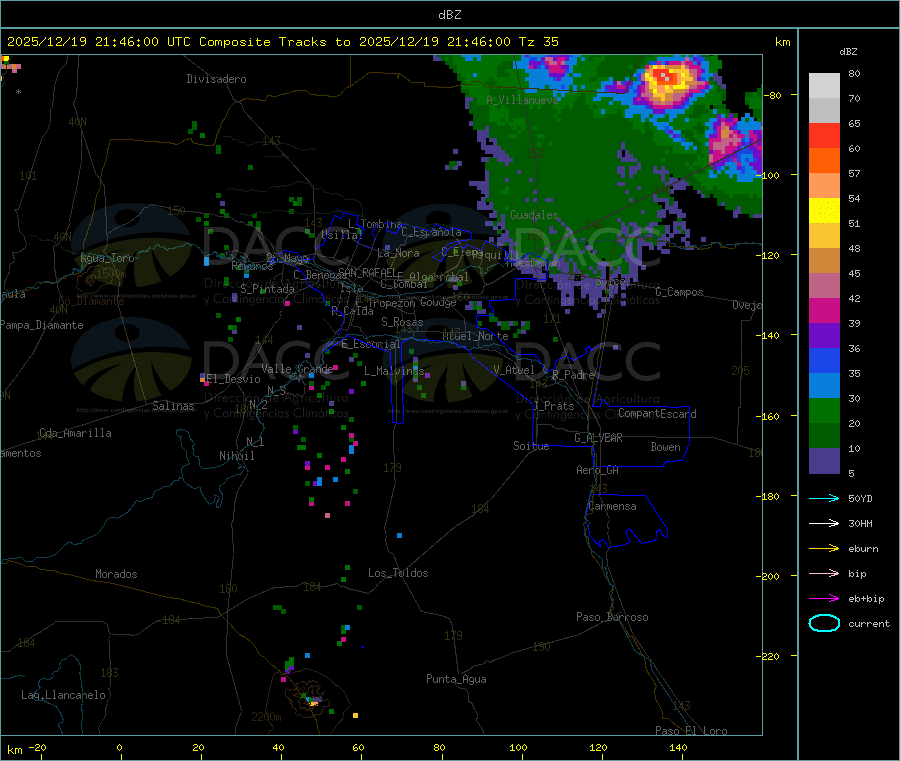Click the 'Paso_El_Loro' map label

[691, 731]
